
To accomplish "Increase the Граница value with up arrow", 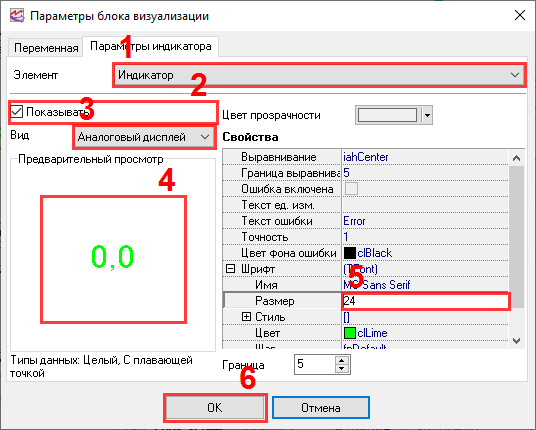I will (x=341, y=360).
